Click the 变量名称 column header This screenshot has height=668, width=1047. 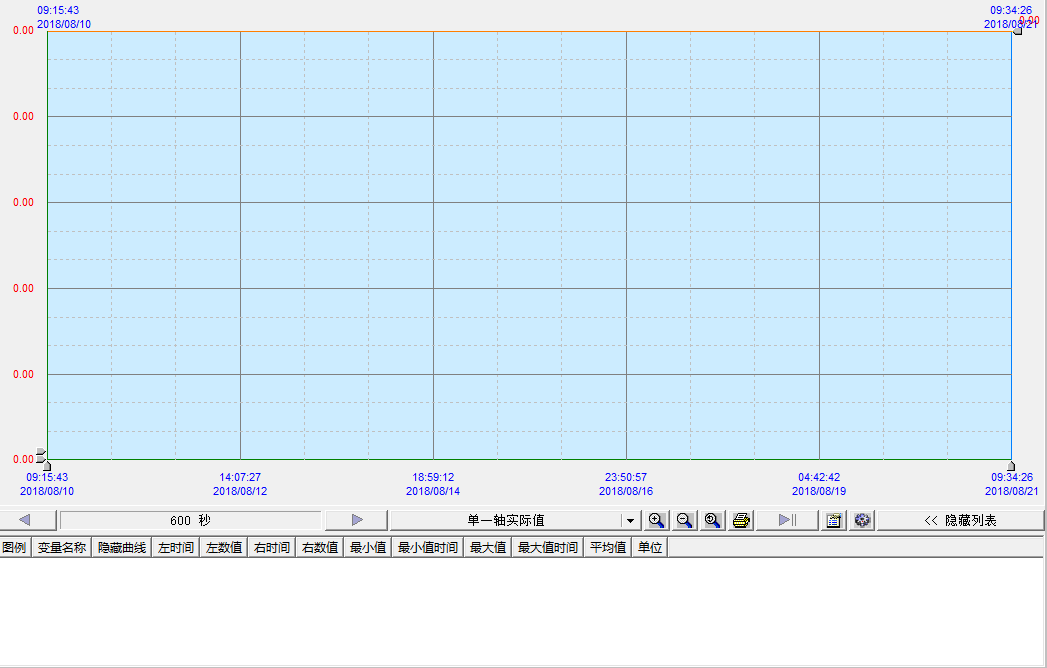click(x=62, y=548)
